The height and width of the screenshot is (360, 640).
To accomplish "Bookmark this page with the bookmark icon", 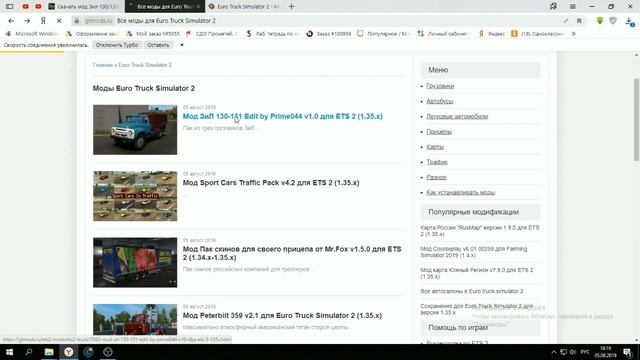I will point(579,20).
